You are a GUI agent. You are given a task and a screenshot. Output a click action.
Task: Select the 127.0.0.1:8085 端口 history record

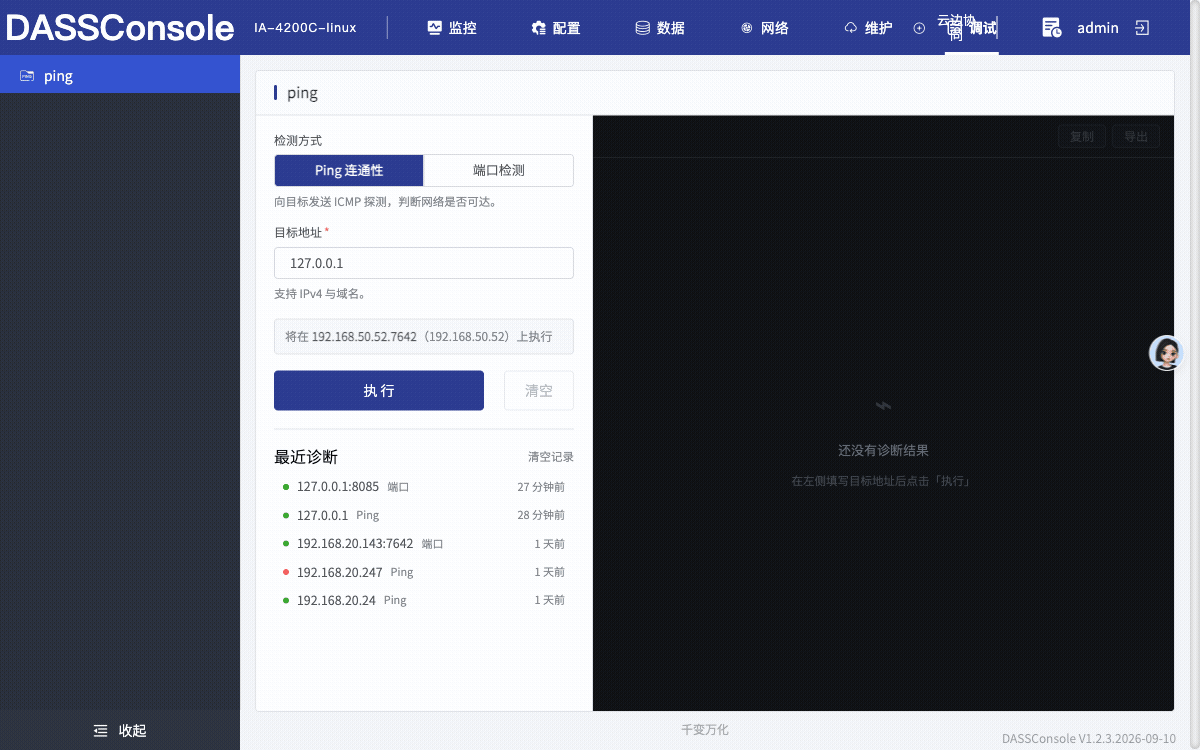click(x=424, y=487)
